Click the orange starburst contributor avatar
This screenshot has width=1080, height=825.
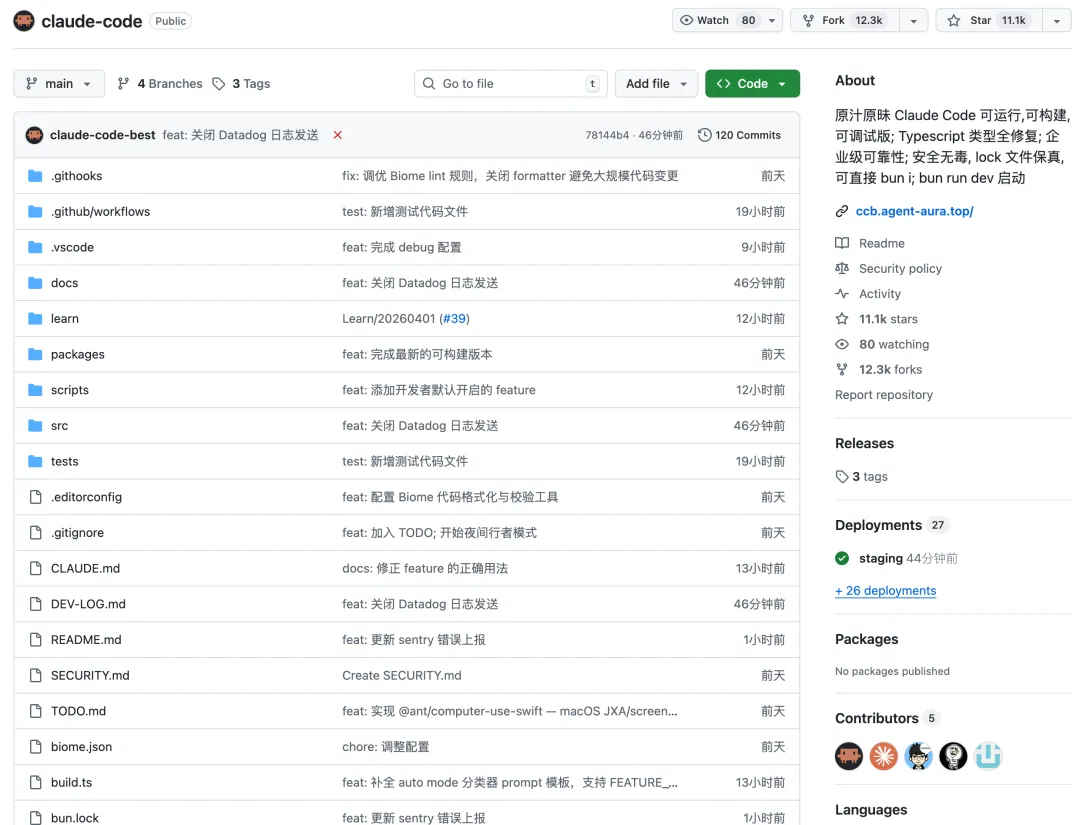pos(884,756)
